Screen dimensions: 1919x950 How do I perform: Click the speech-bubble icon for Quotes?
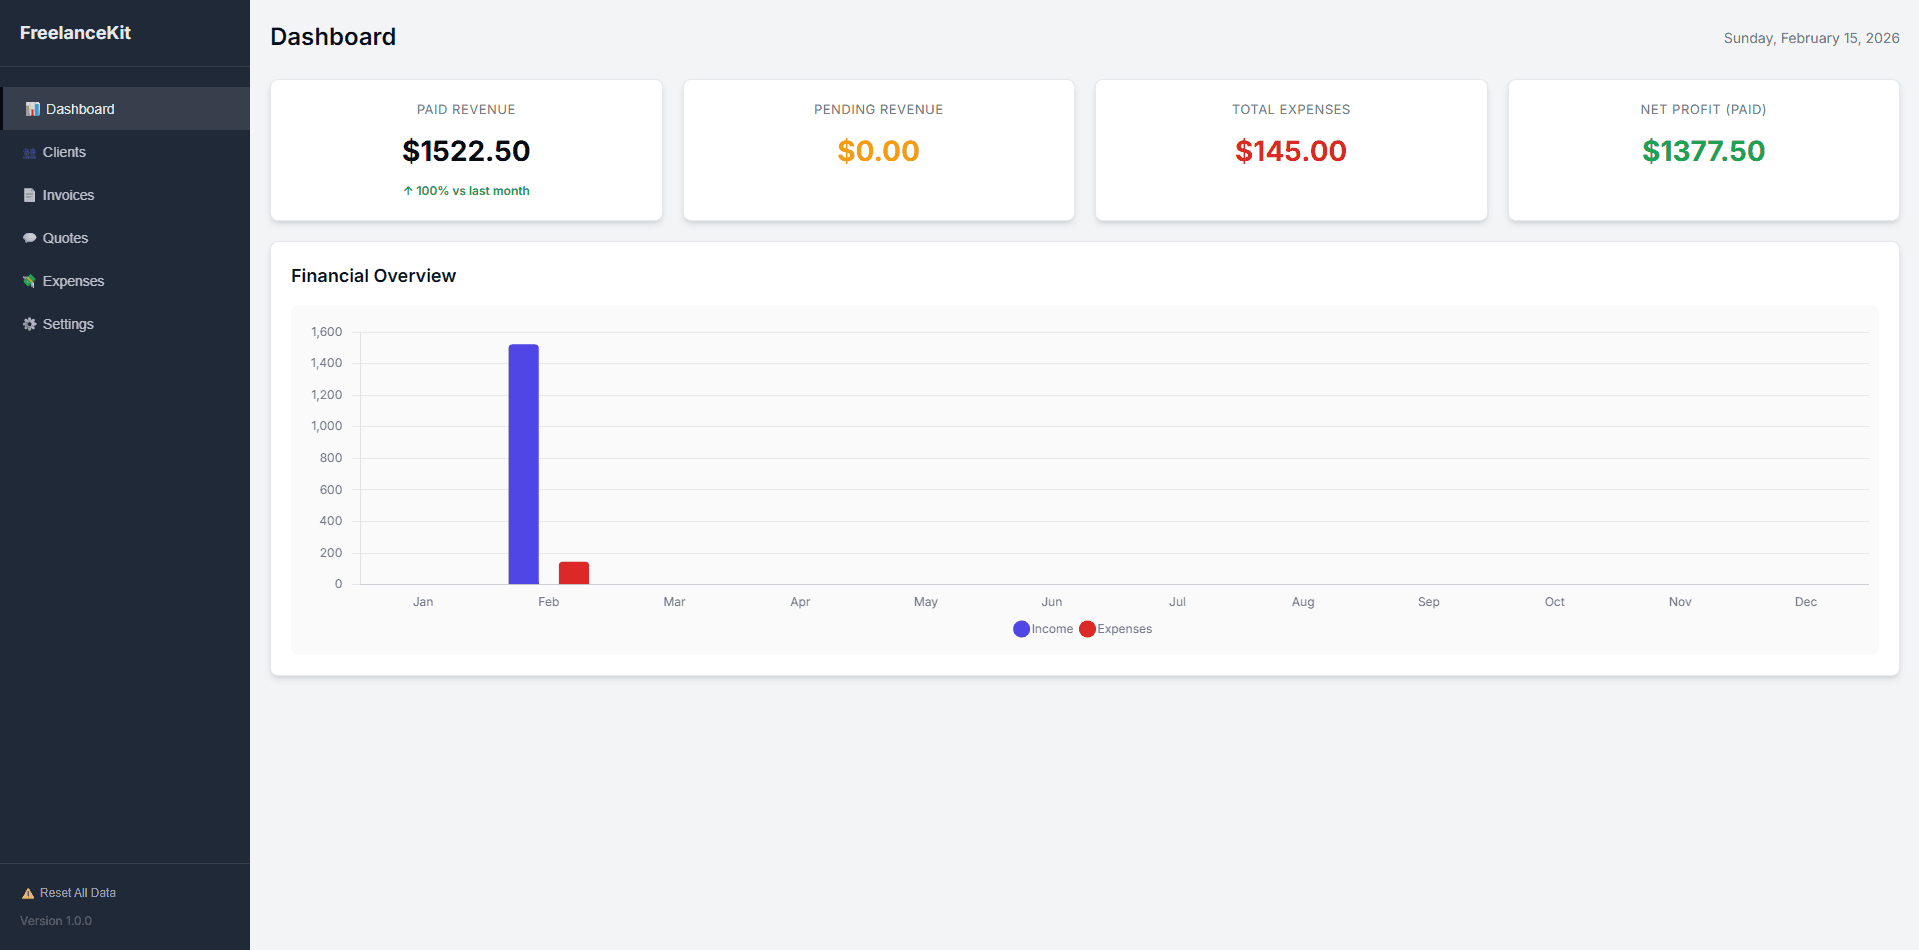pyautogui.click(x=29, y=237)
